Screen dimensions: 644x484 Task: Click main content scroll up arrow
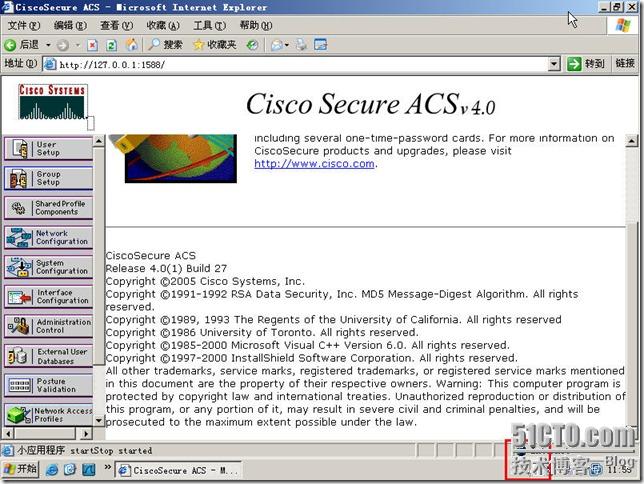coord(631,141)
